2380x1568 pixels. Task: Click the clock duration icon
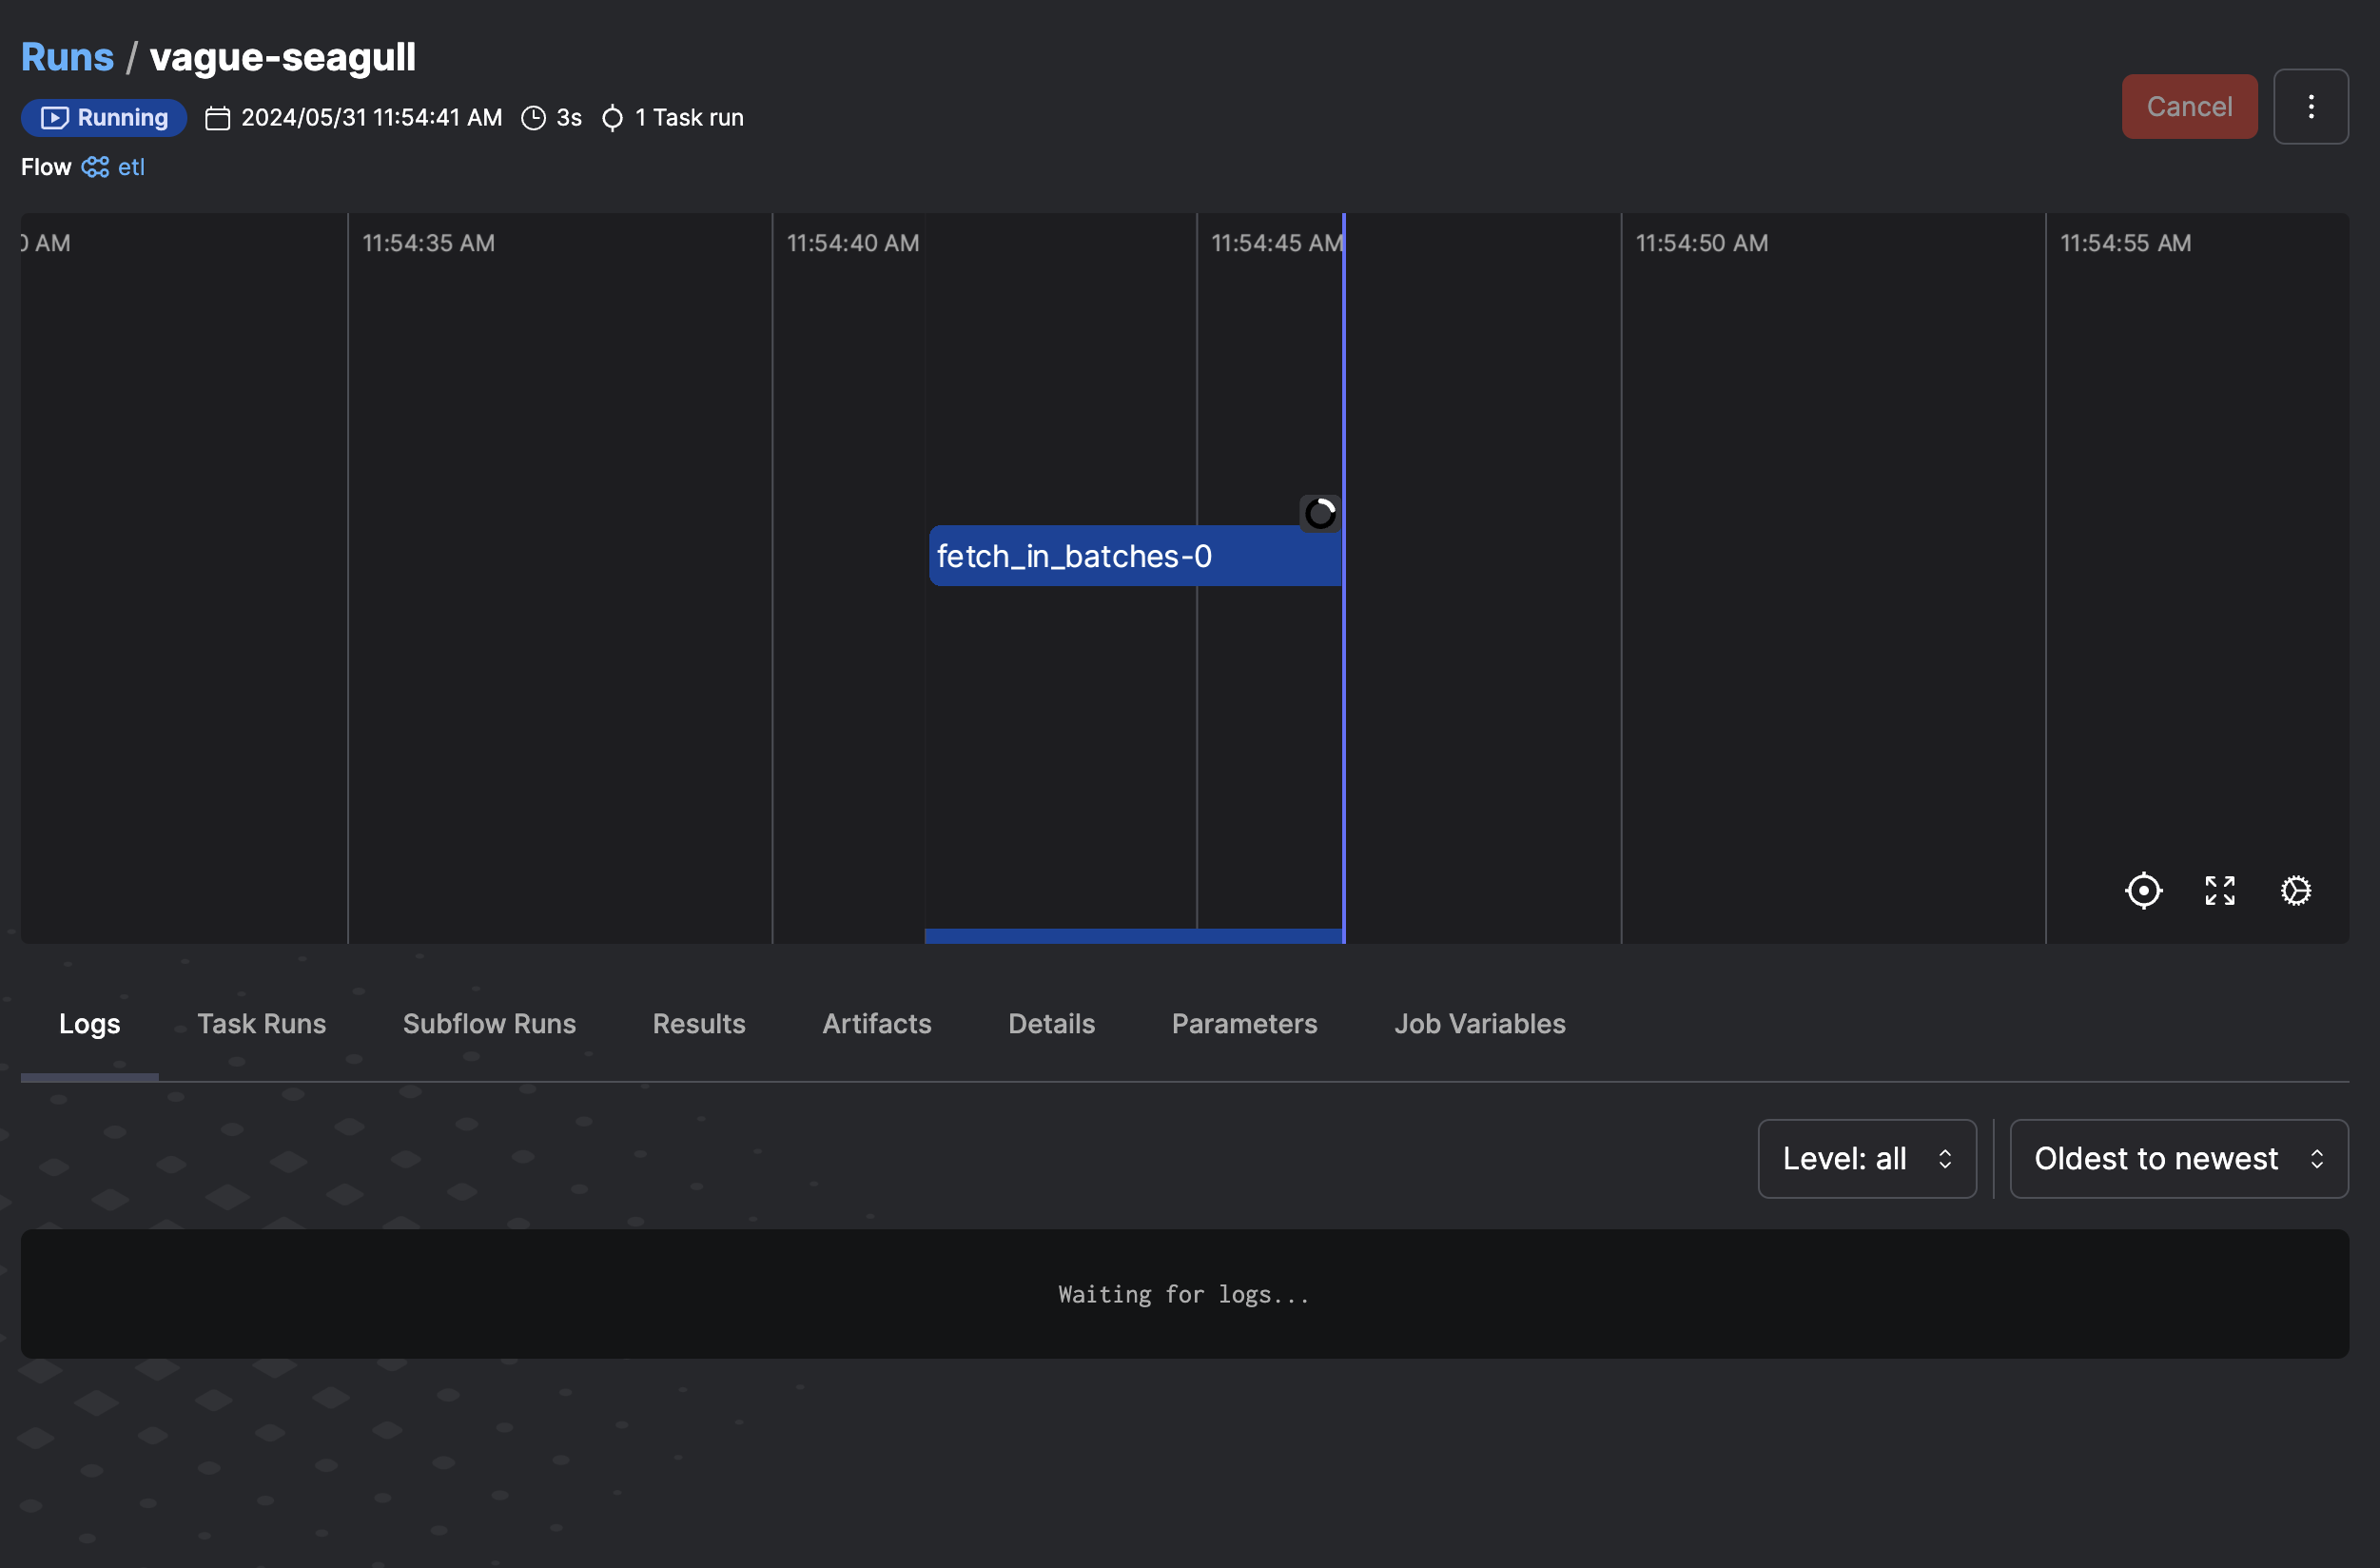pos(534,118)
